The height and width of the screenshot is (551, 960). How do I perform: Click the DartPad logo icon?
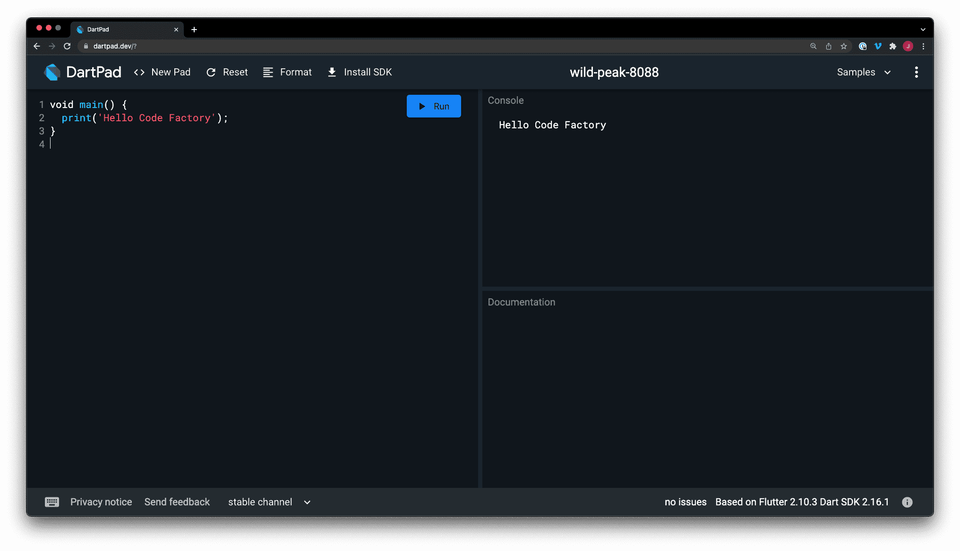pyautogui.click(x=52, y=72)
